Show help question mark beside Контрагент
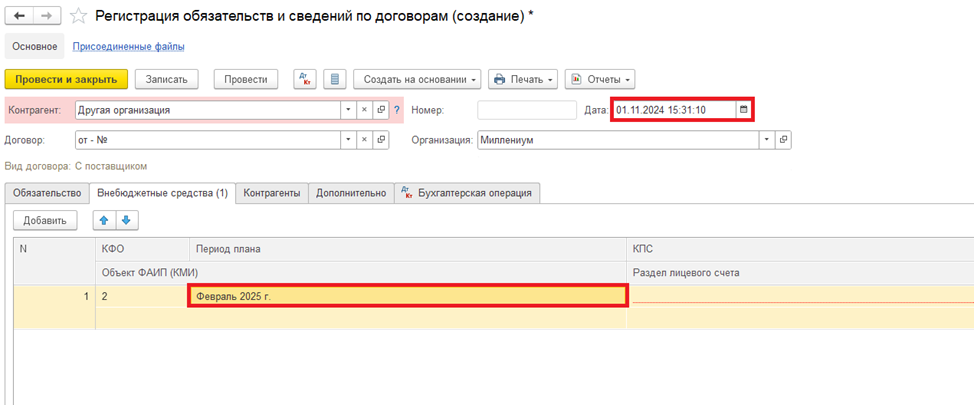This screenshot has width=974, height=405. point(396,110)
